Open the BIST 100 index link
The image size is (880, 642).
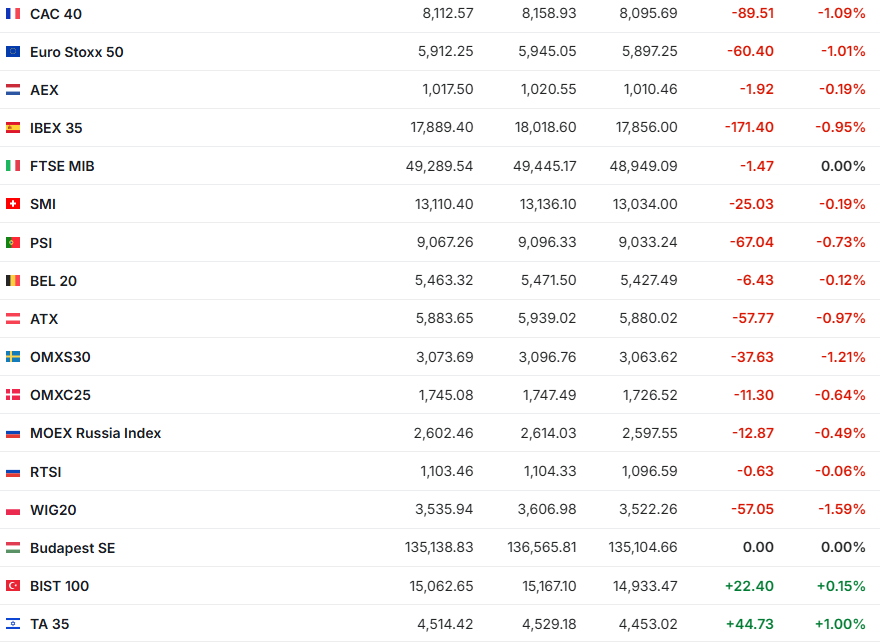59,586
